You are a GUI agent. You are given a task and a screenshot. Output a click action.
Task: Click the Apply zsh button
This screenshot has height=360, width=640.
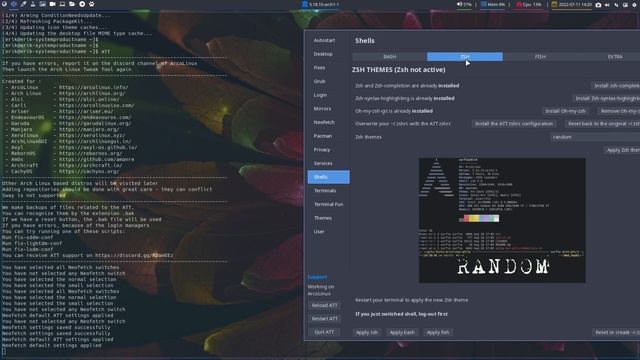[367, 333]
